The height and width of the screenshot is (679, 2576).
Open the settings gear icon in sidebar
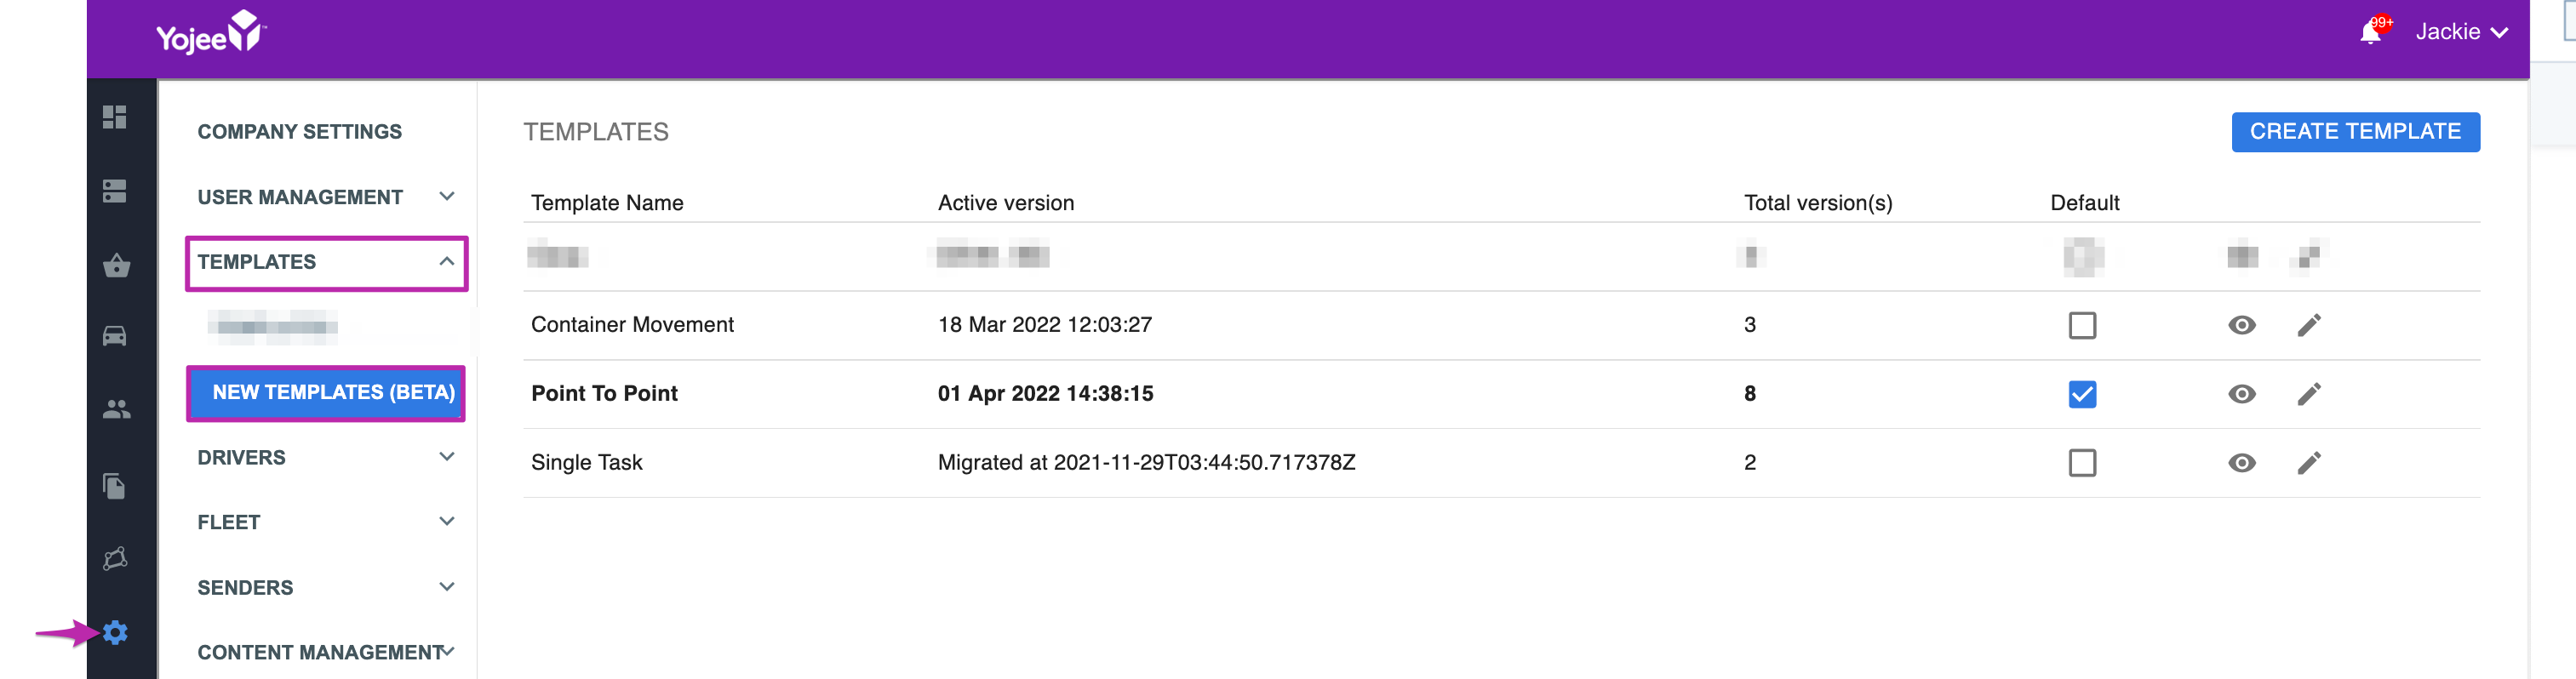pyautogui.click(x=115, y=632)
